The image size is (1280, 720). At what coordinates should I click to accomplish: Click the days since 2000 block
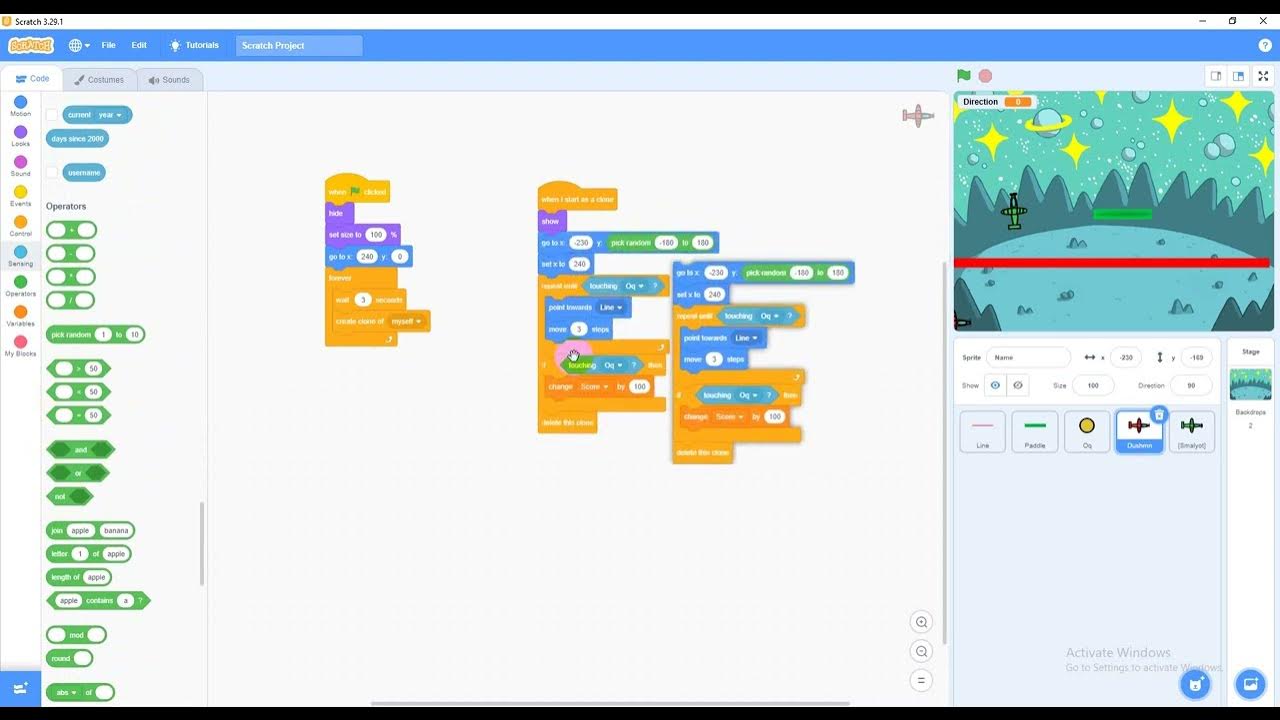click(77, 139)
